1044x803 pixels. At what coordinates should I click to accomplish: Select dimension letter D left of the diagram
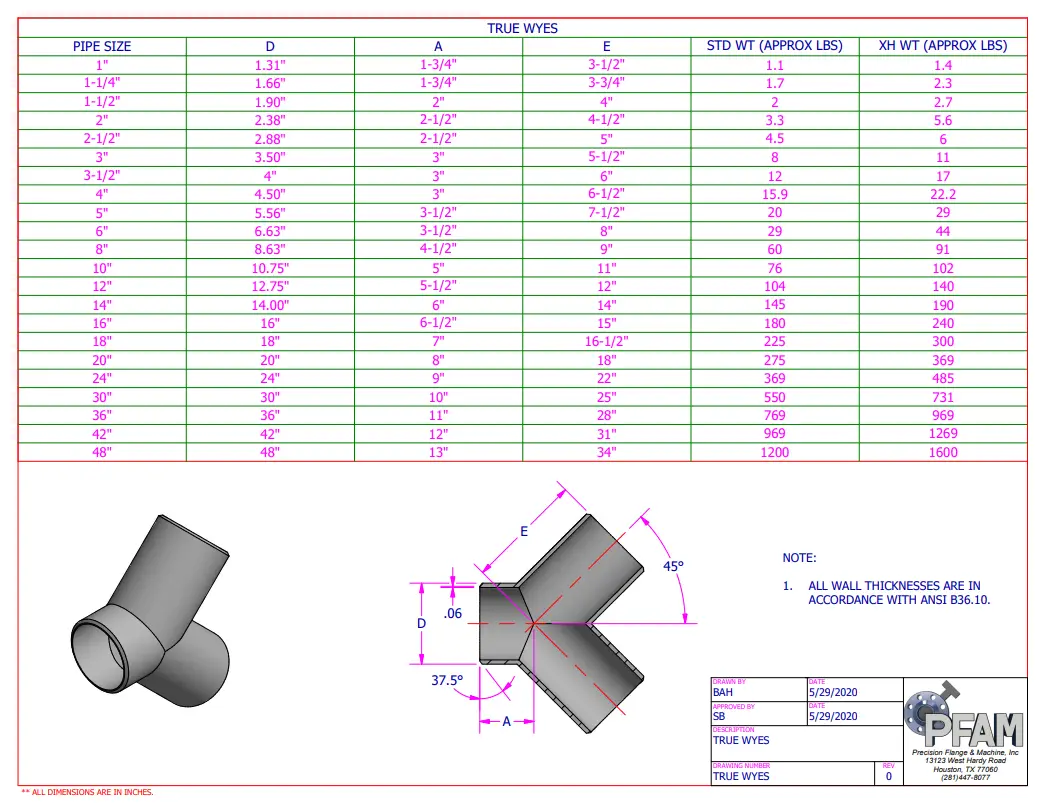[421, 623]
